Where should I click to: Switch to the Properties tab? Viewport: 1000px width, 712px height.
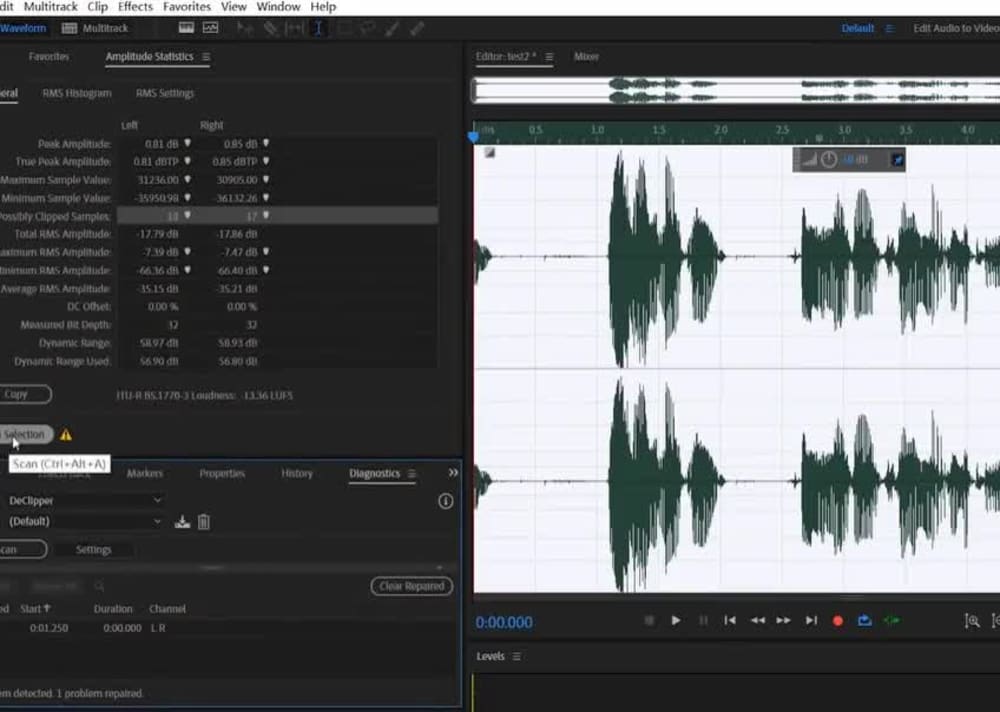pyautogui.click(x=222, y=473)
